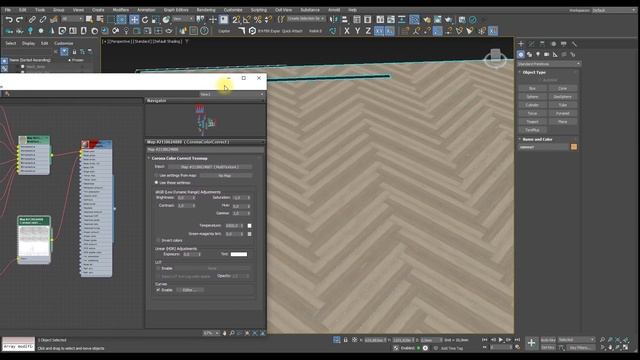This screenshot has height=360, width=640.
Task: Click the Mirror tool icon
Action: point(334,20)
